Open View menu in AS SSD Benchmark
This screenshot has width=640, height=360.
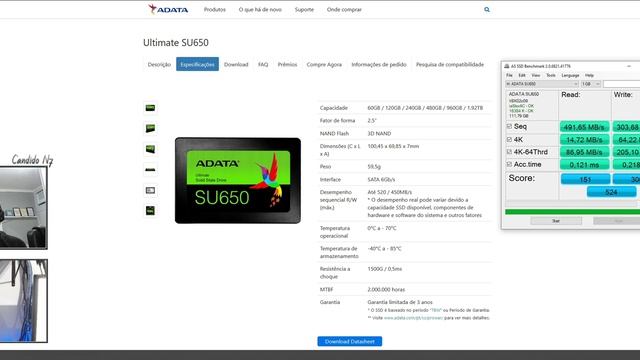pyautogui.click(x=536, y=76)
